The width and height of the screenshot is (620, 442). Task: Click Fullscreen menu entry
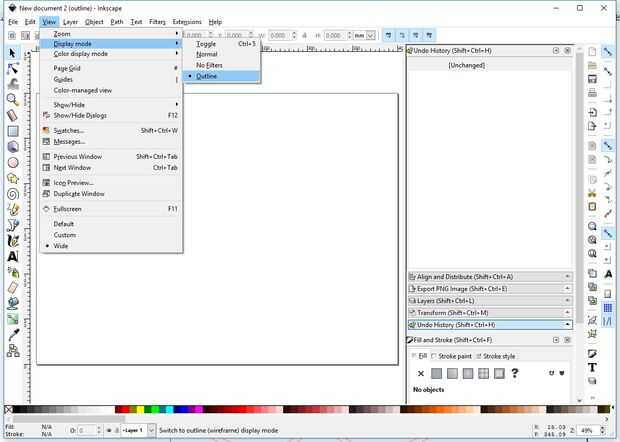[111, 209]
